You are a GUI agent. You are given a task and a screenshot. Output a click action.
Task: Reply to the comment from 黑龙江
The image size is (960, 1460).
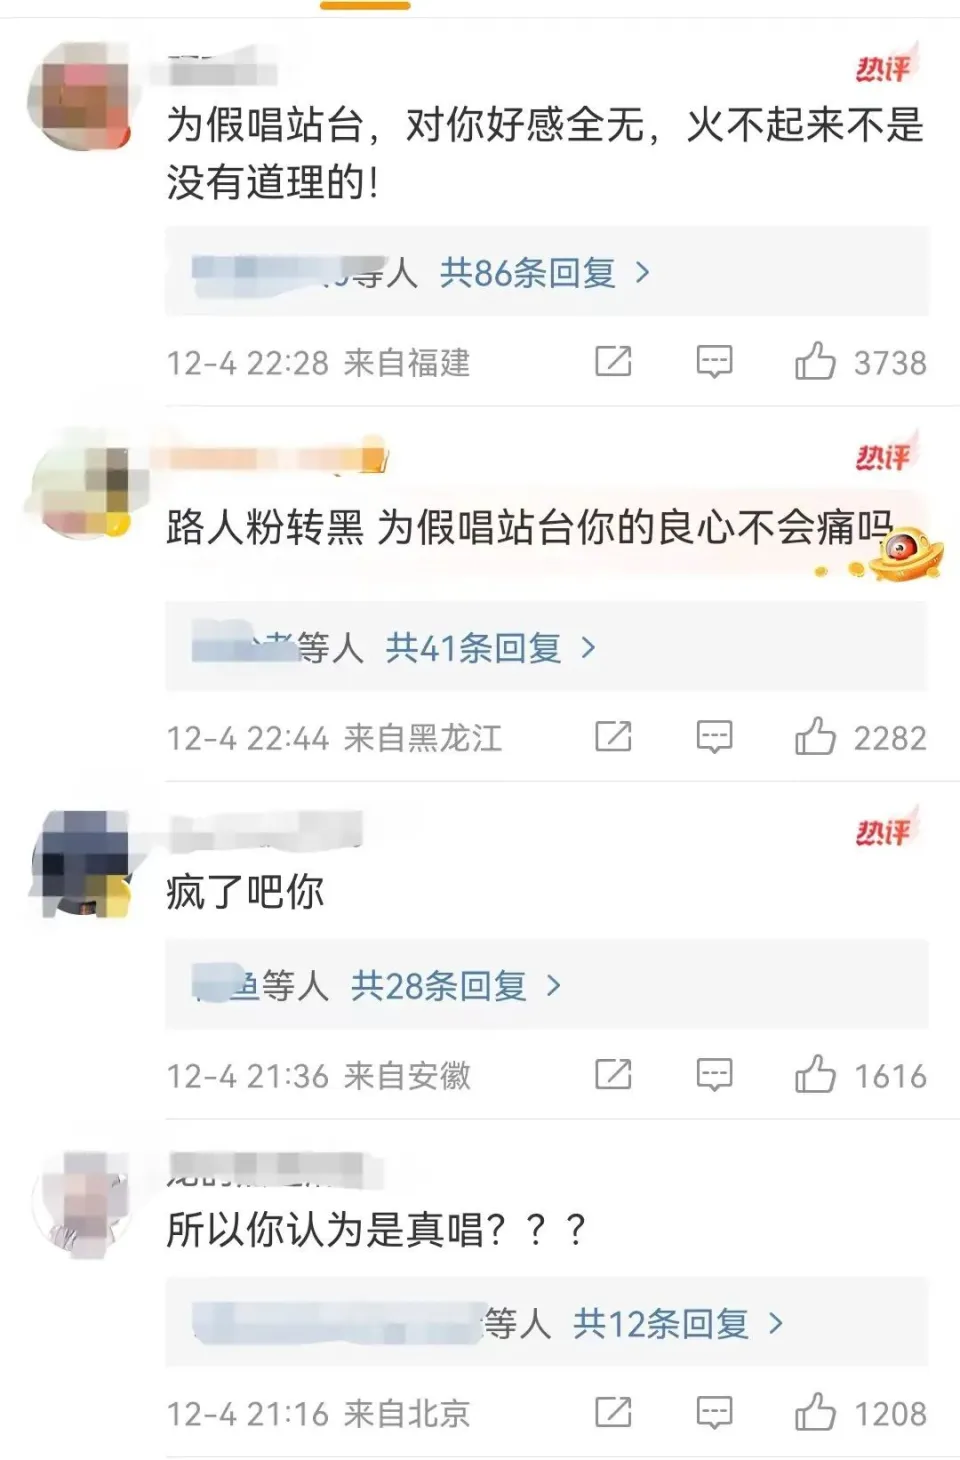tap(714, 738)
